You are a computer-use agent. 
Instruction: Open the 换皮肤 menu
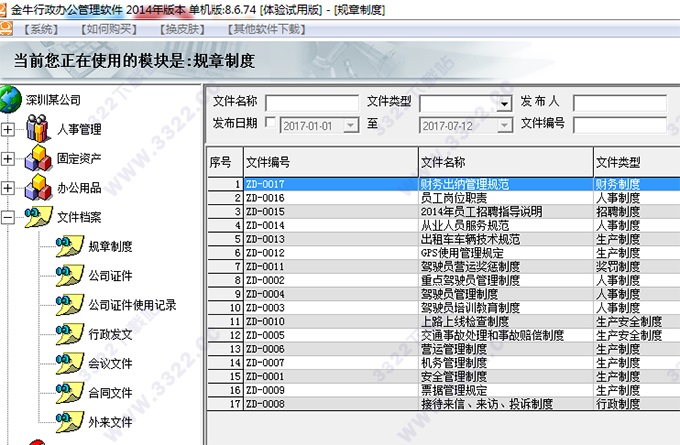(x=182, y=29)
